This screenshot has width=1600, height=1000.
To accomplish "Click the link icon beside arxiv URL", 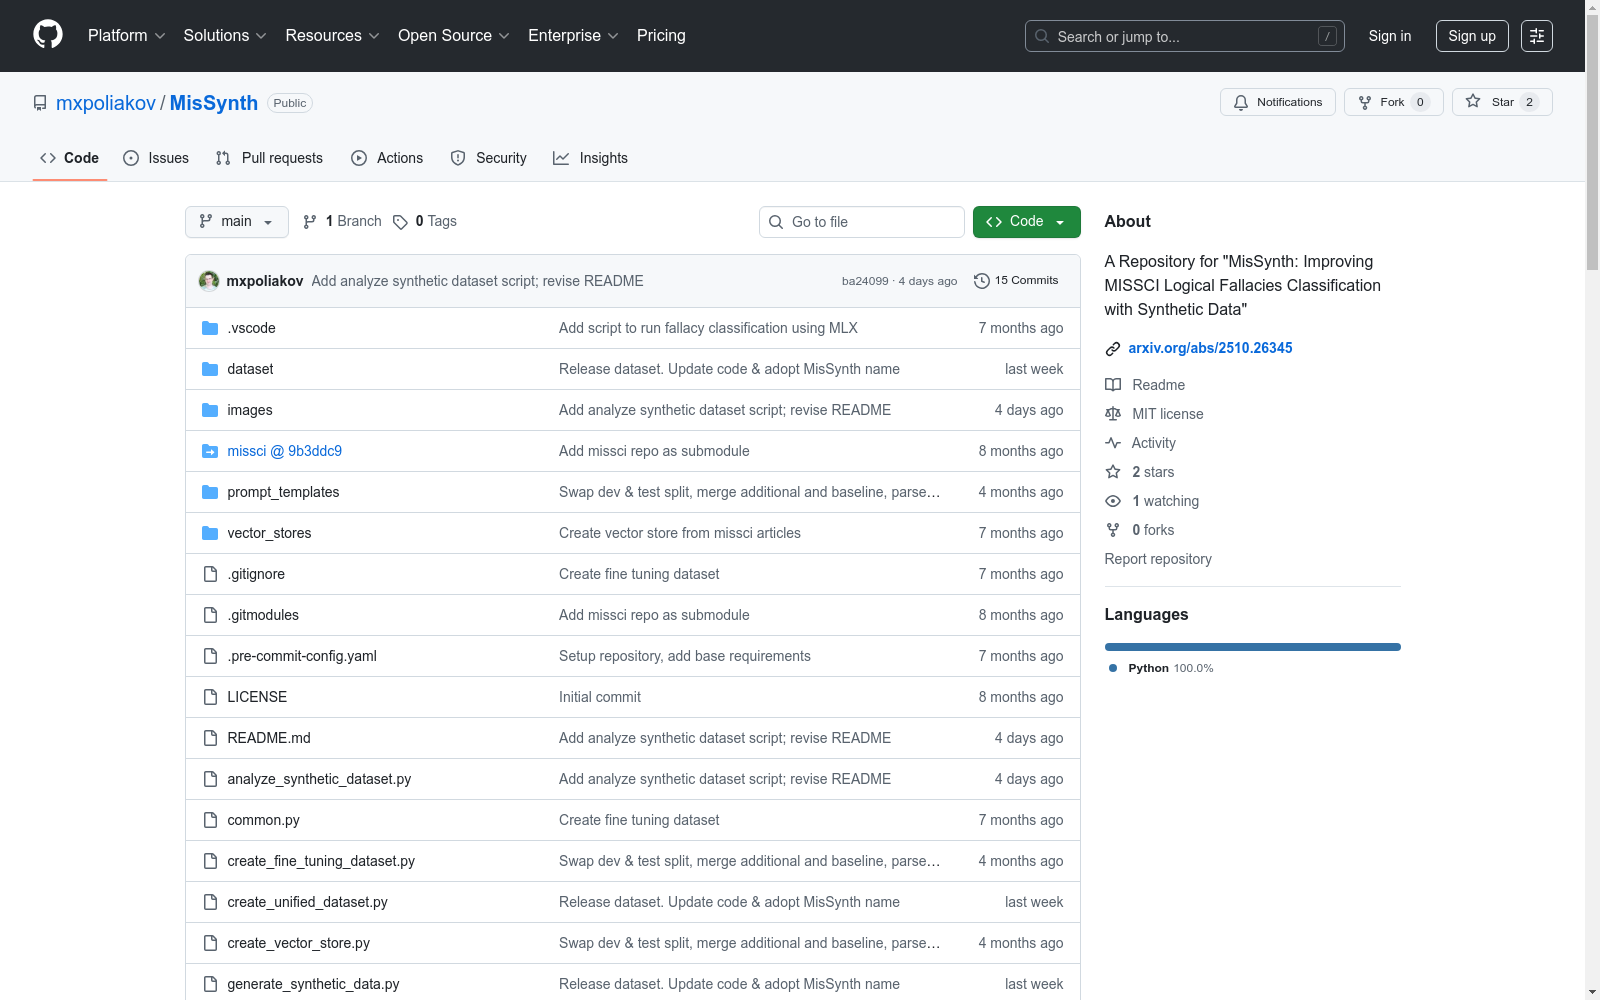I will [1113, 349].
